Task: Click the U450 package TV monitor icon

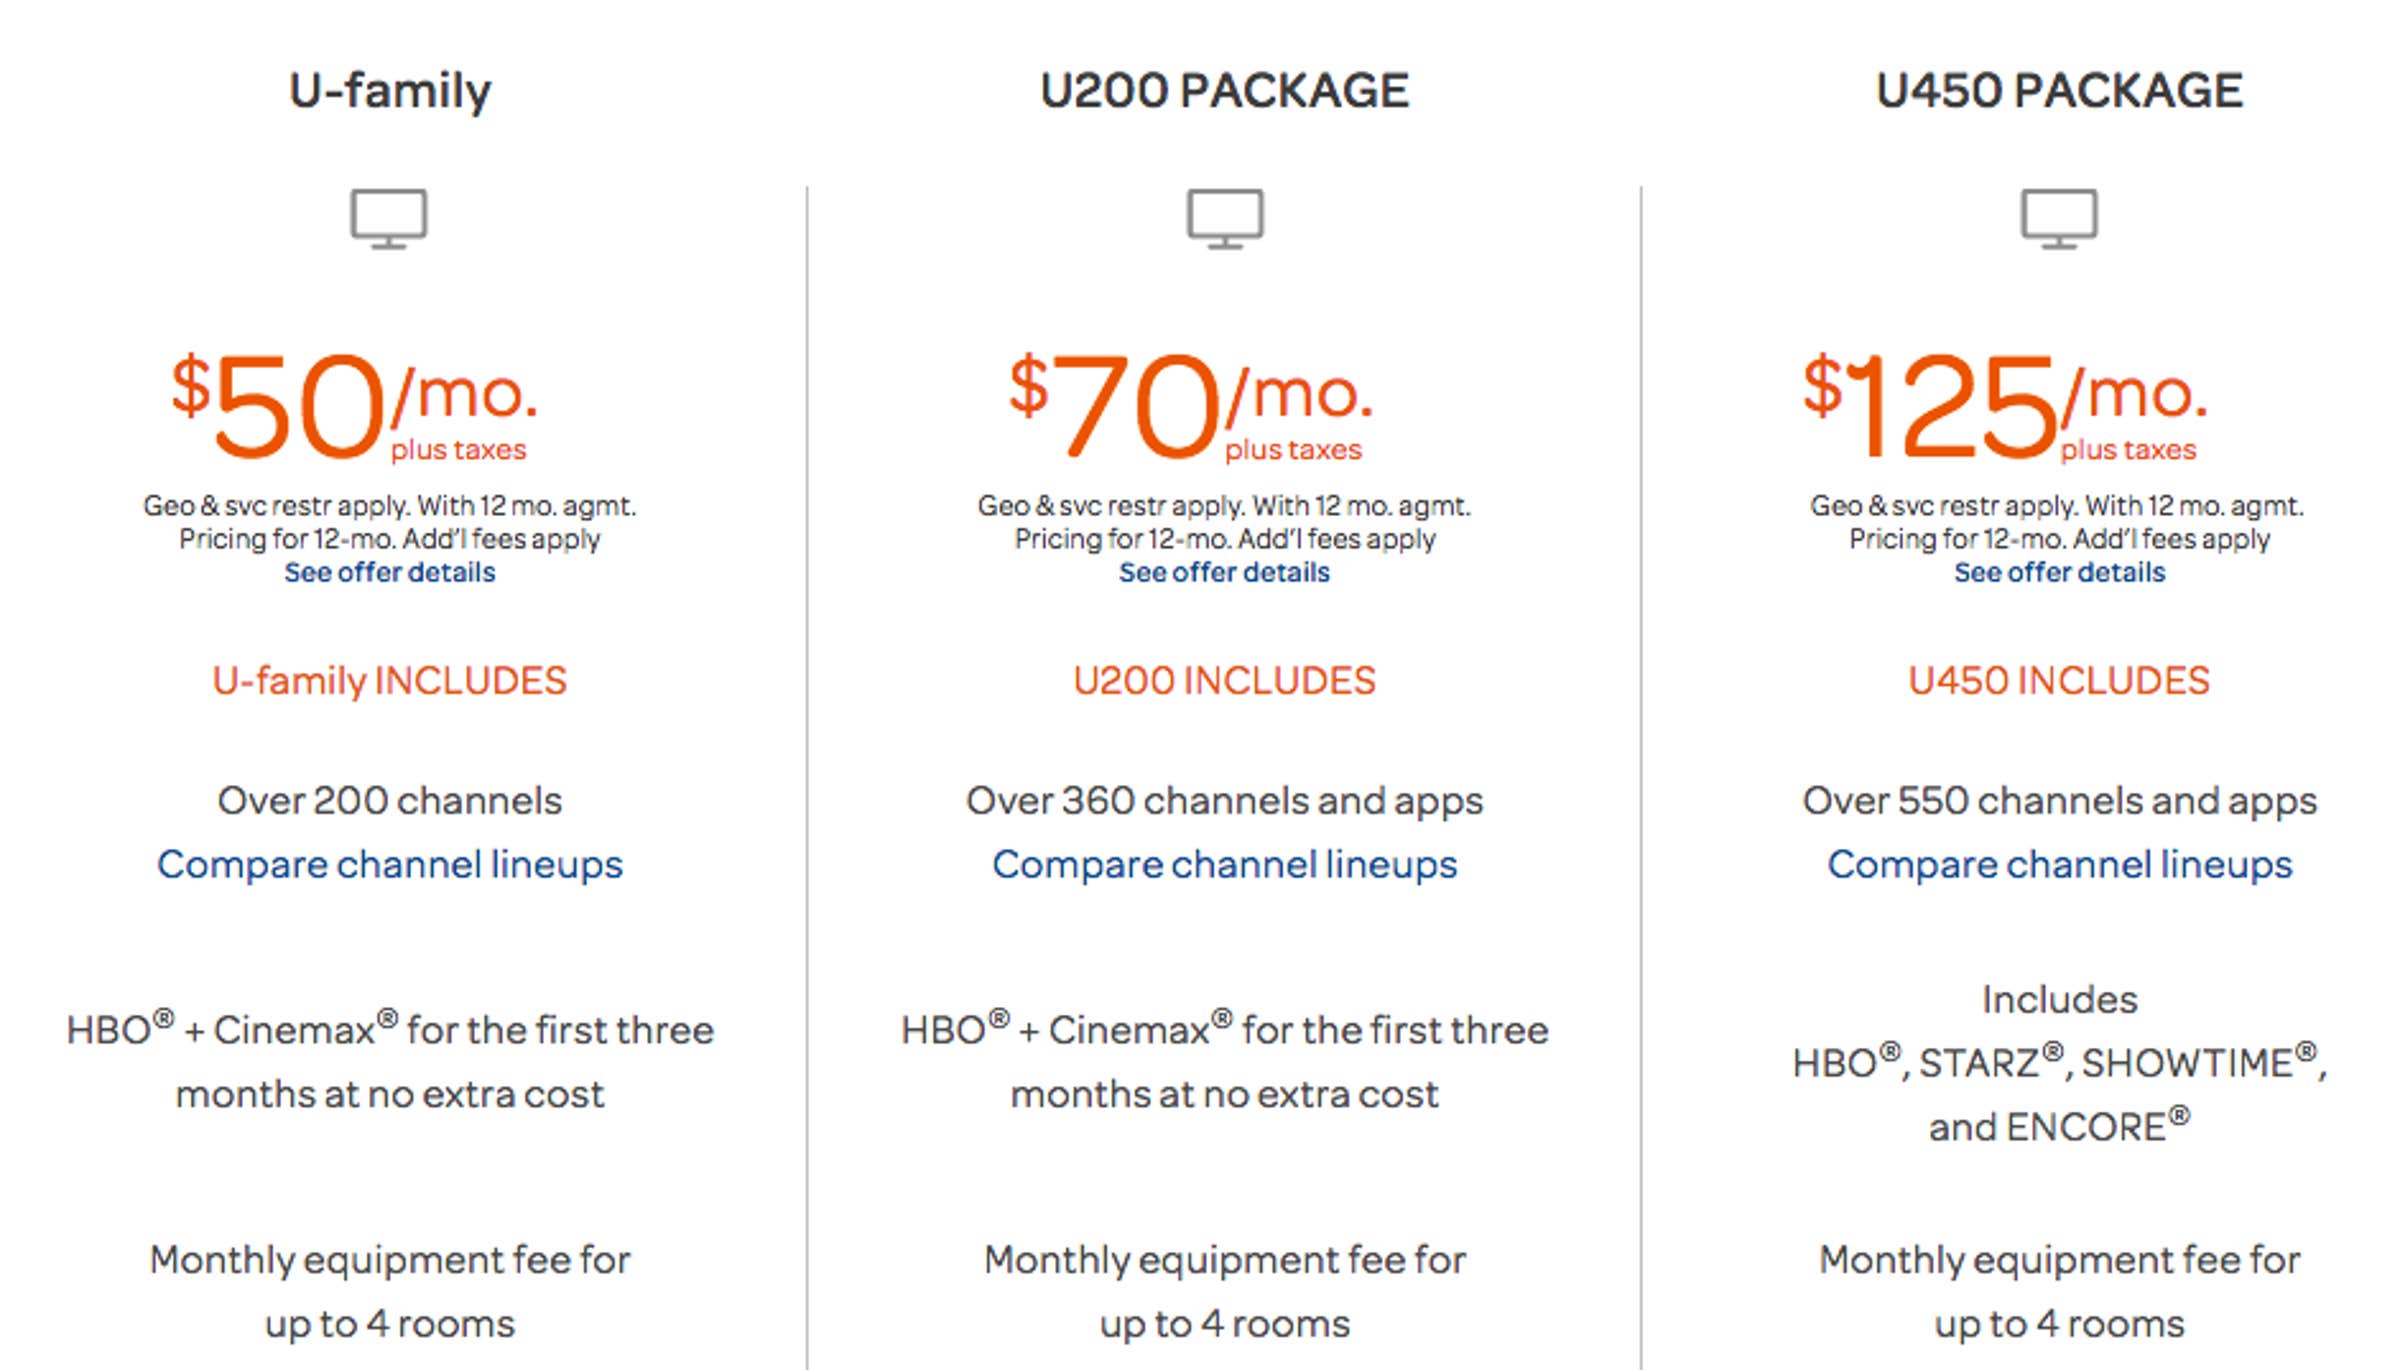Action: [x=2060, y=220]
